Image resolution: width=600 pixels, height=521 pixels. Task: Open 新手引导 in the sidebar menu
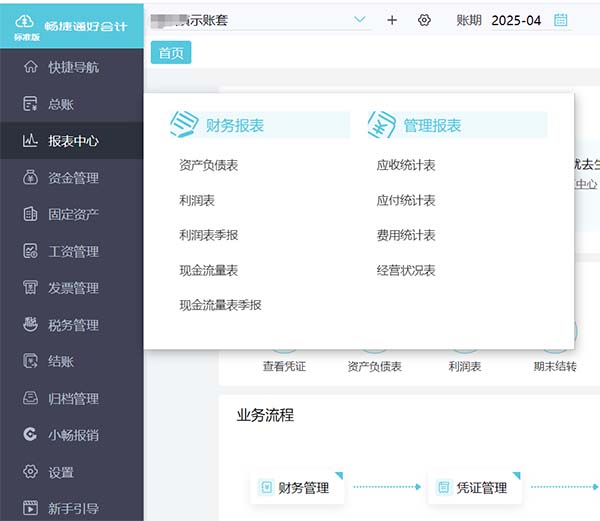[72, 508]
